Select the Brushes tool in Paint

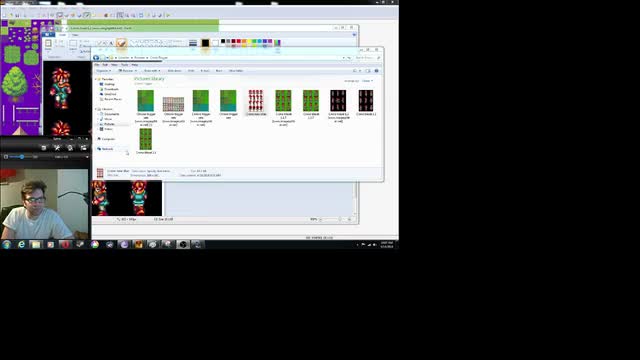point(121,43)
